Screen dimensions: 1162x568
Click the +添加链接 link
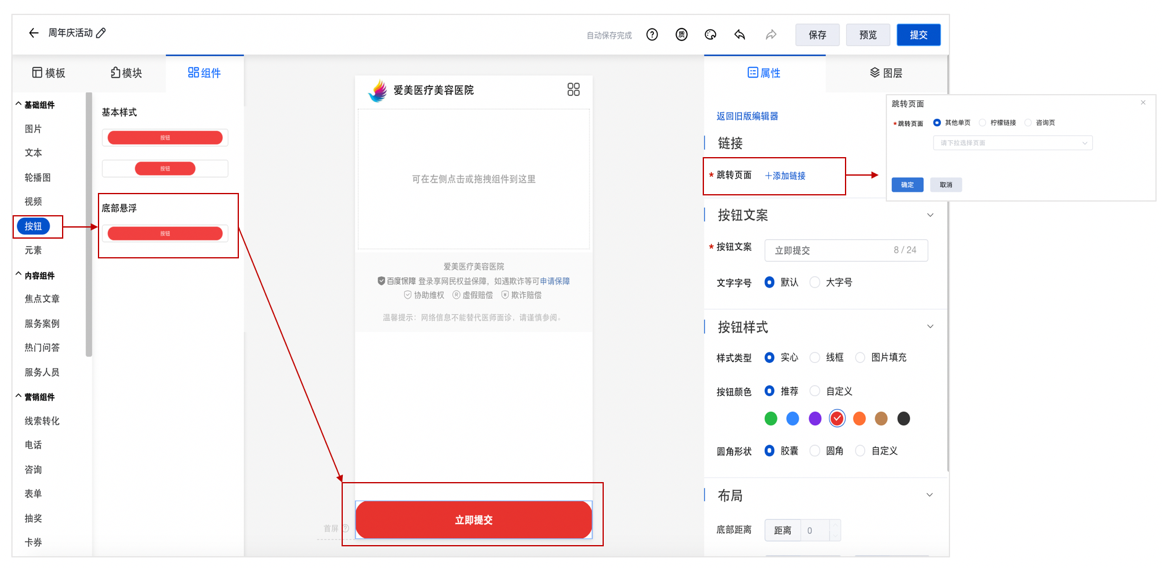pyautogui.click(x=785, y=176)
